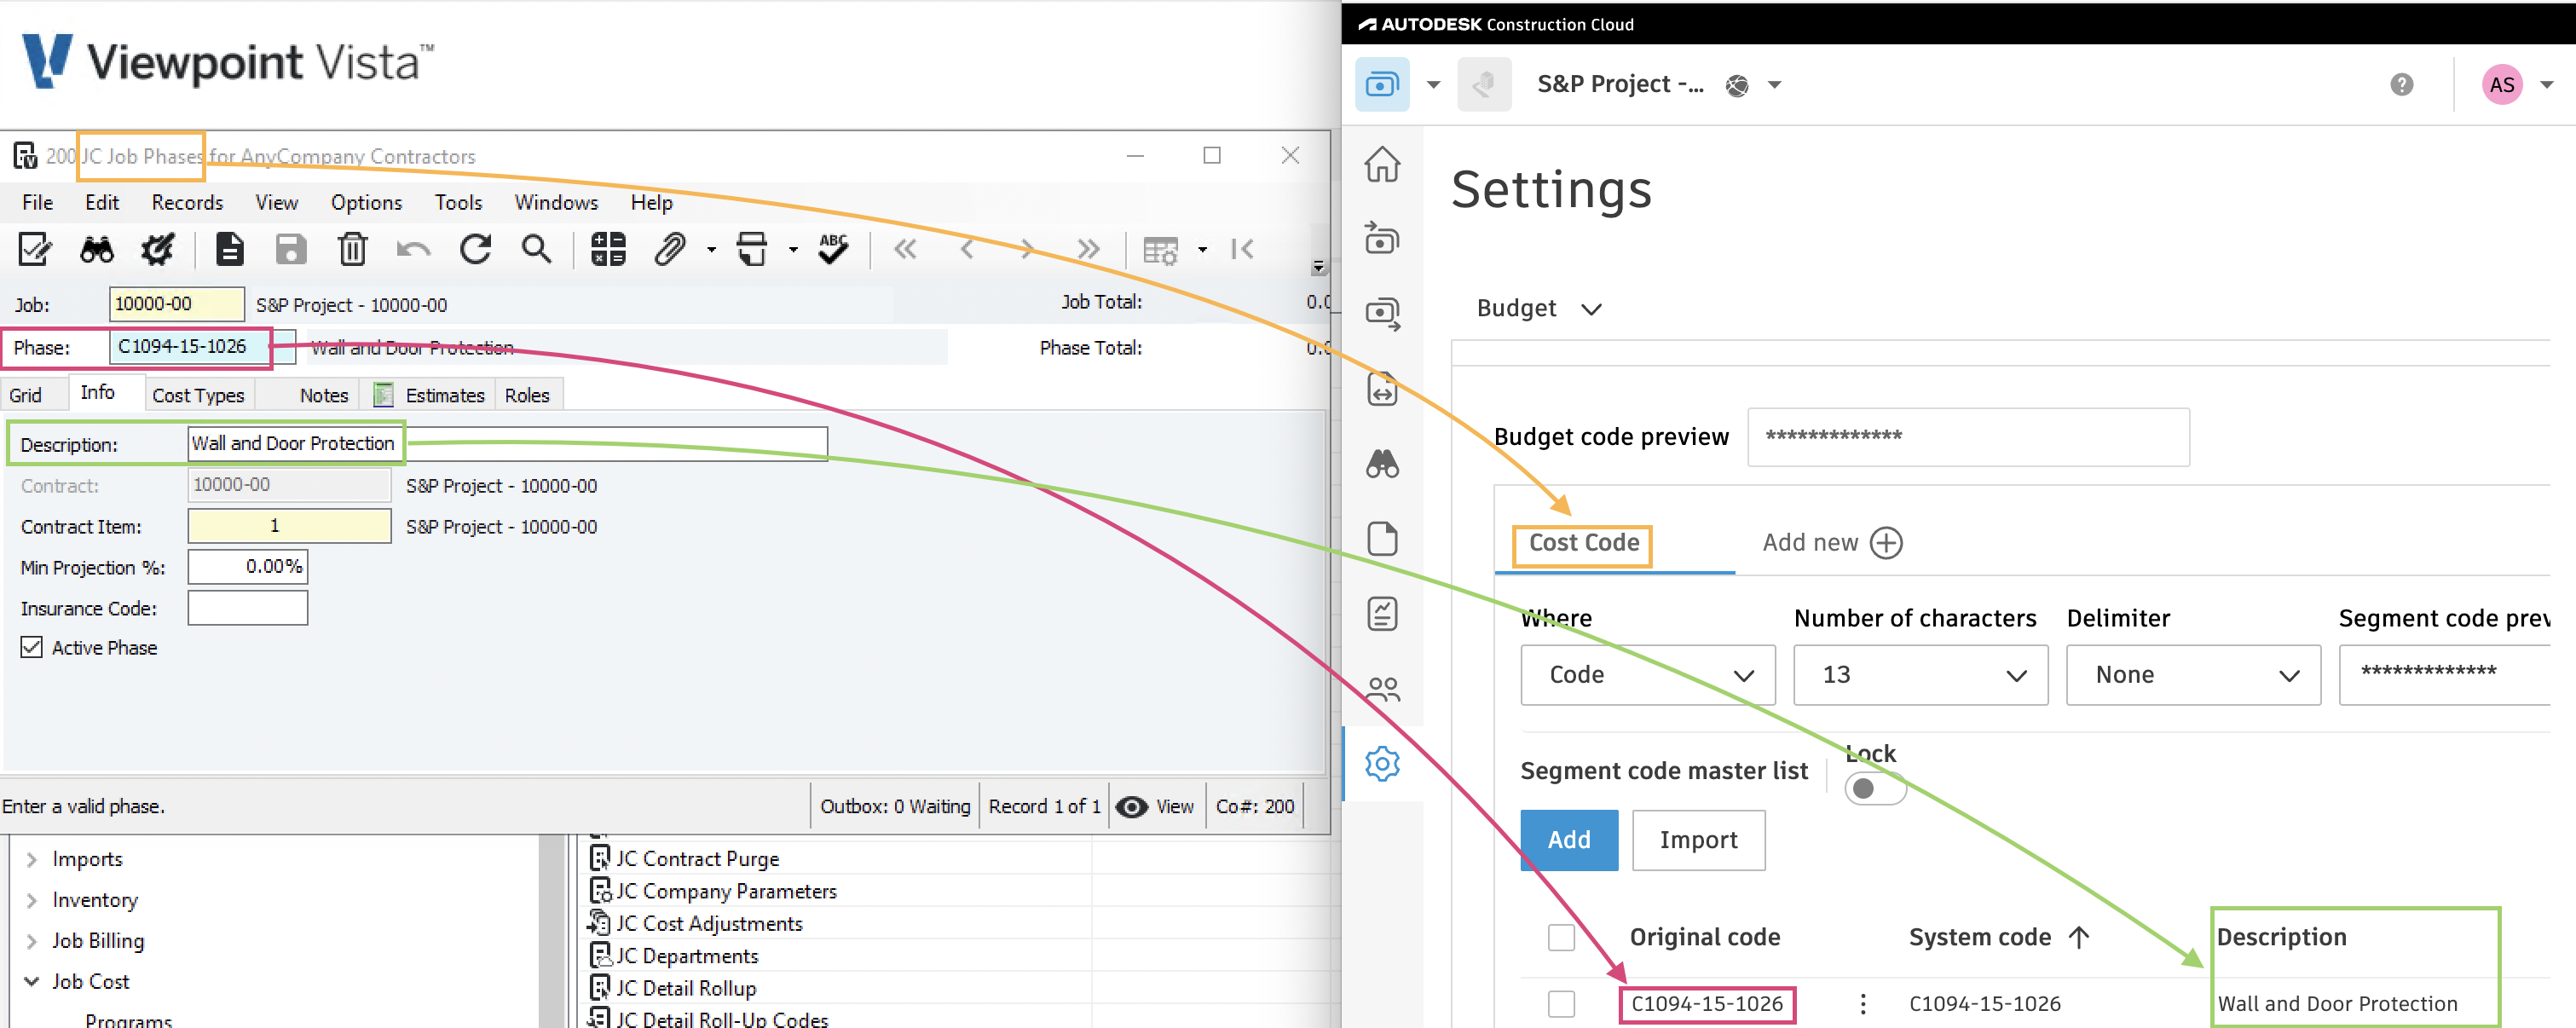2576x1028 pixels.
Task: Click the edit form checkmark pencil icon
Action: (x=35, y=249)
